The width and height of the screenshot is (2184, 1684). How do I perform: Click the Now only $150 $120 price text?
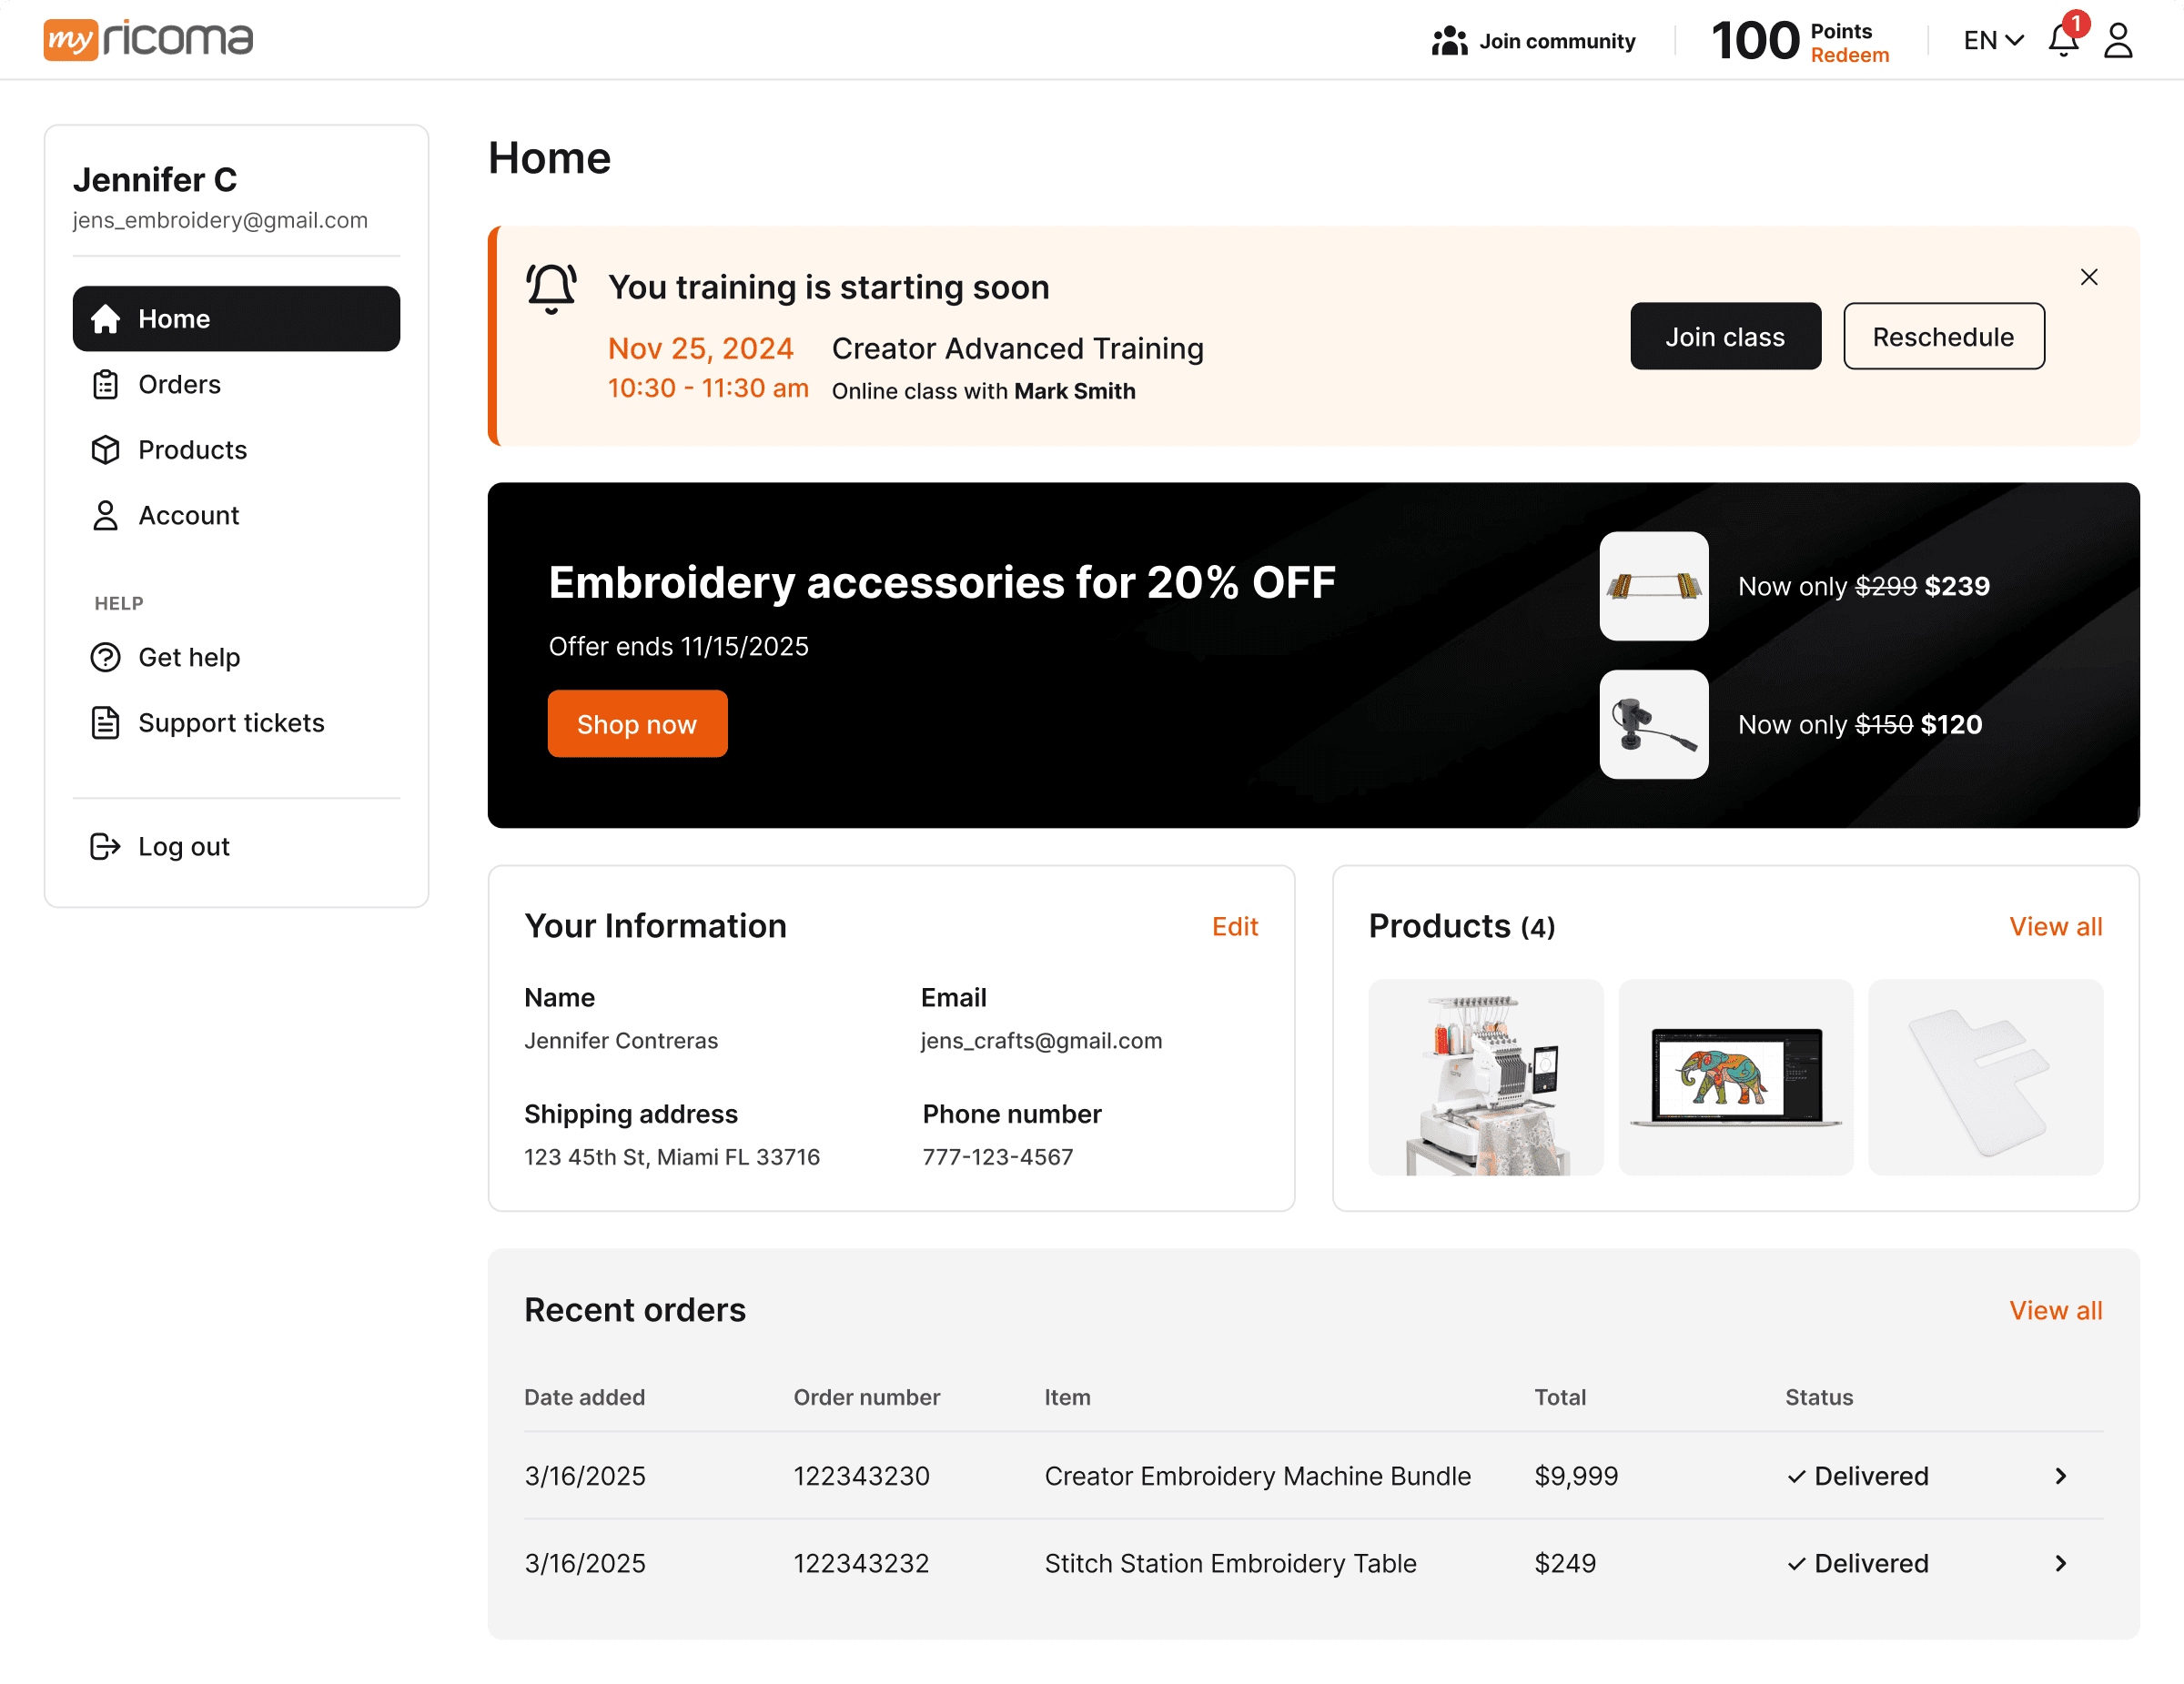[1860, 724]
